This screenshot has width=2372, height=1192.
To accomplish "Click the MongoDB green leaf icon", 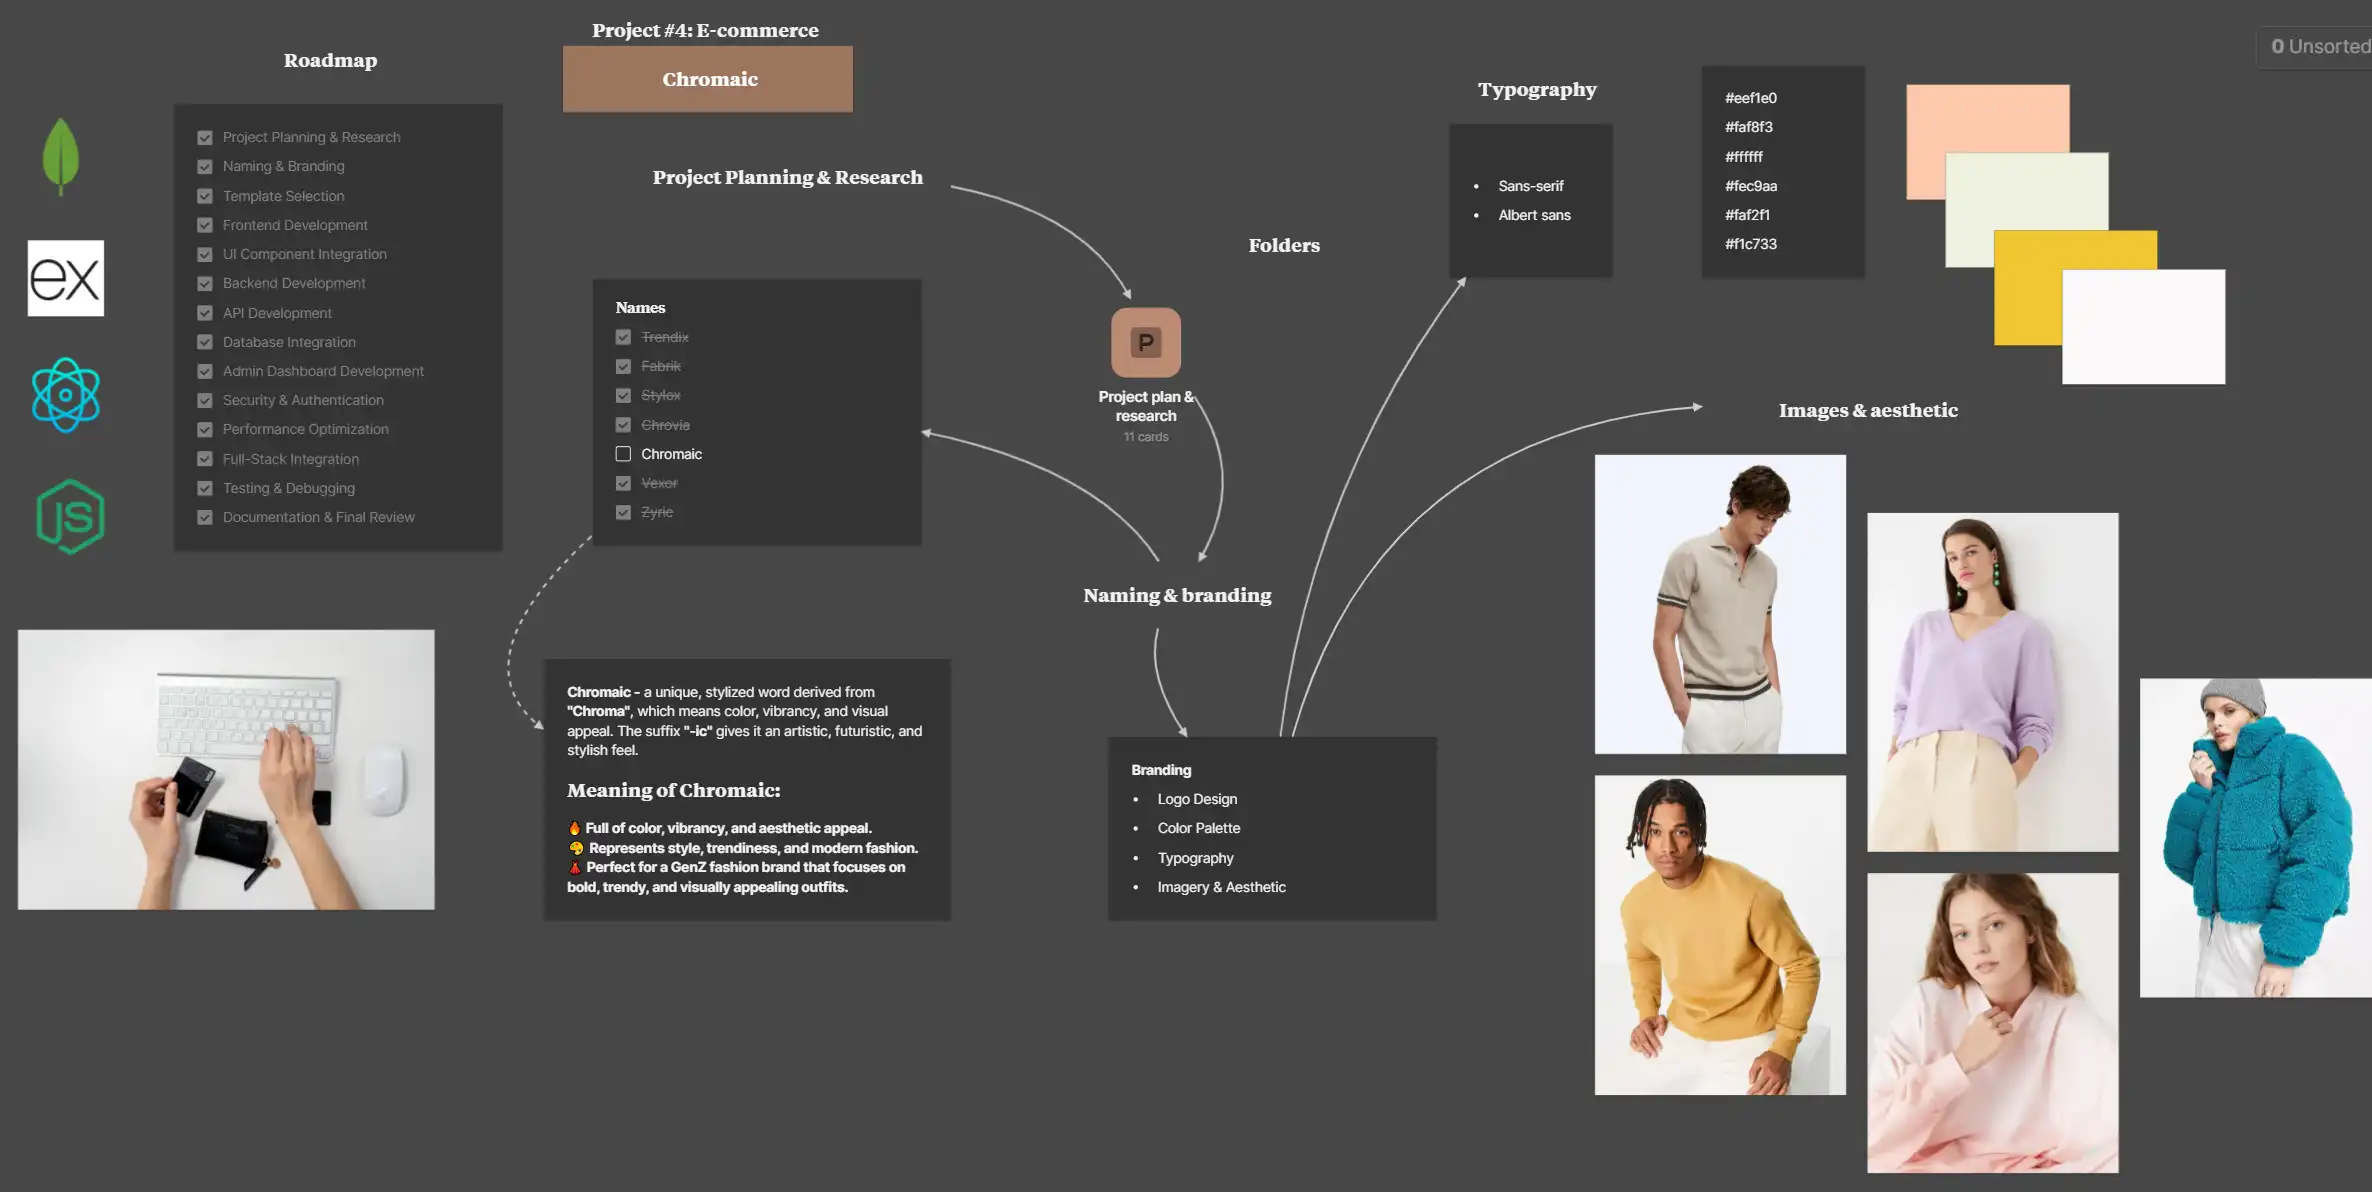I will coord(61,156).
